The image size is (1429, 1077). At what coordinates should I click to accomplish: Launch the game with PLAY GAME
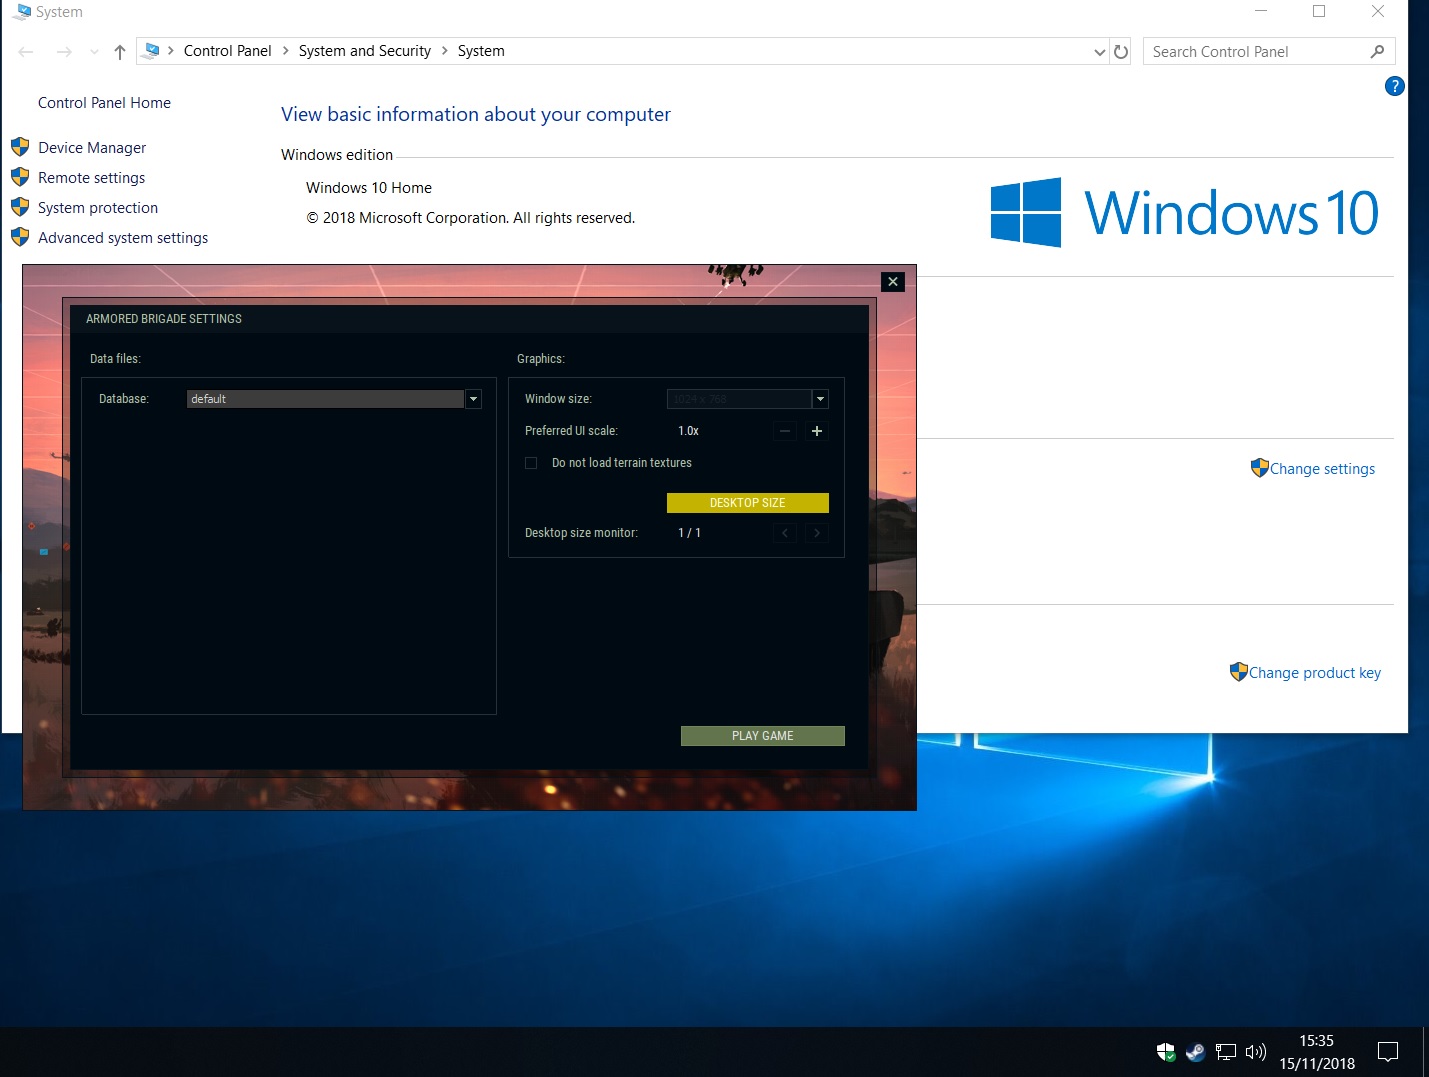point(763,736)
